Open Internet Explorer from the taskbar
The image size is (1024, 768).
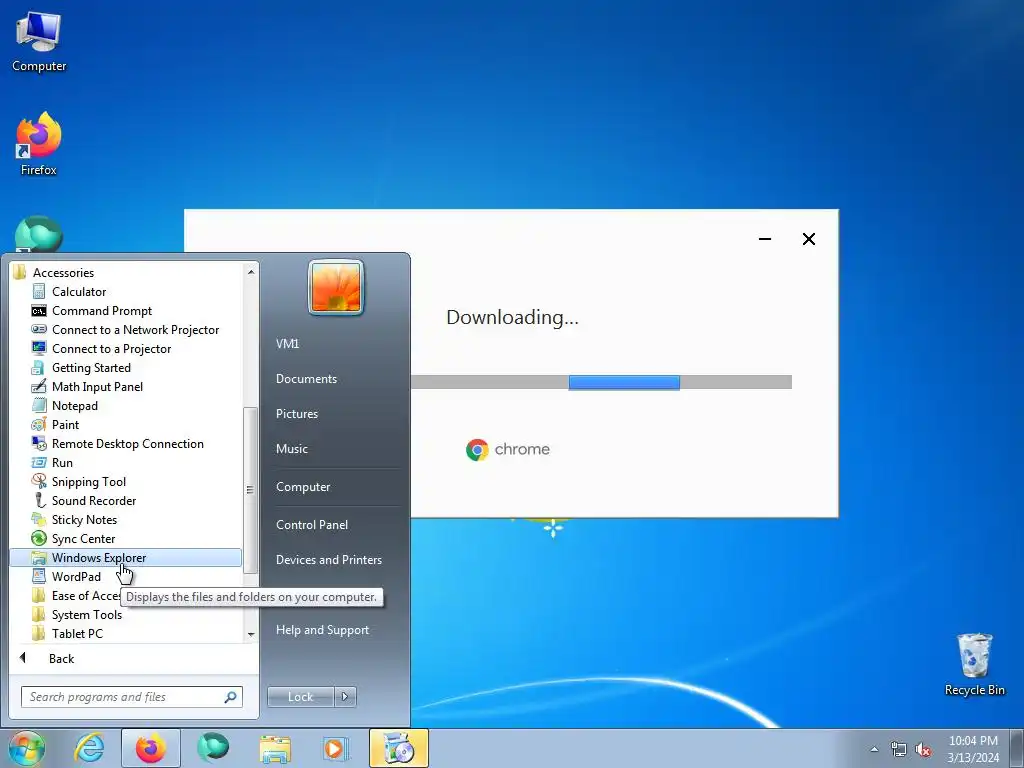tap(89, 748)
